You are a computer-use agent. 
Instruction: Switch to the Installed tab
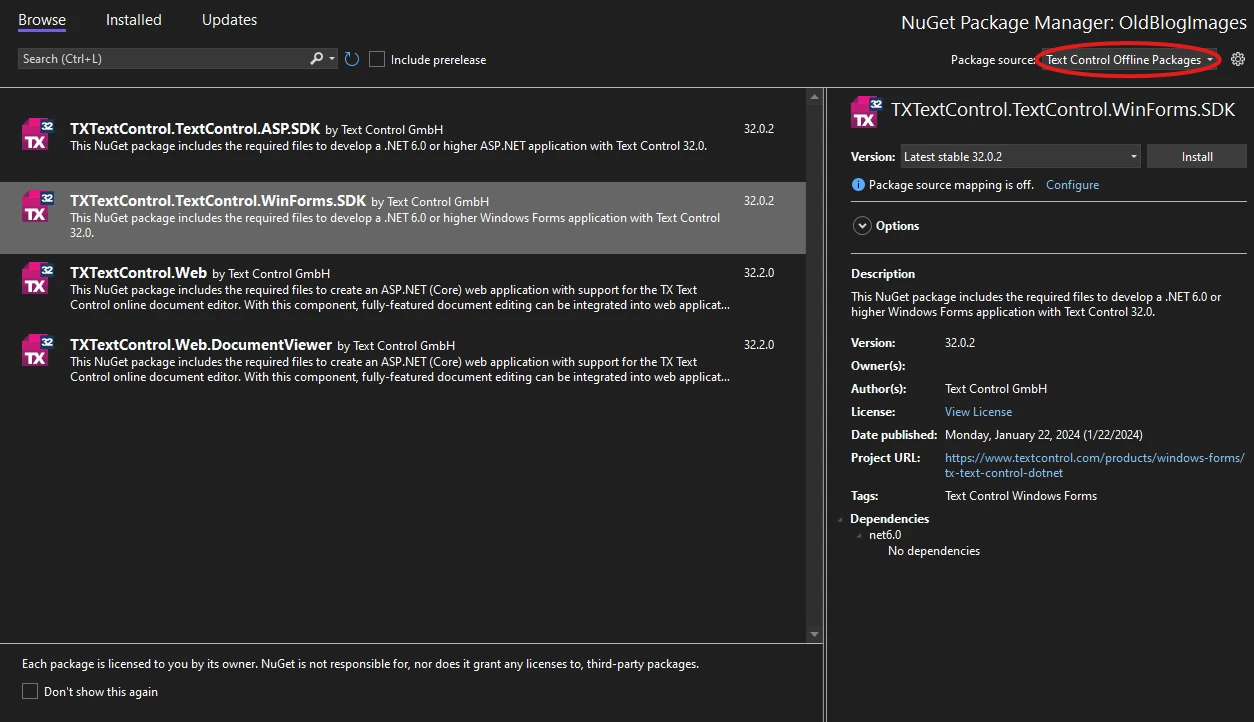[133, 20]
